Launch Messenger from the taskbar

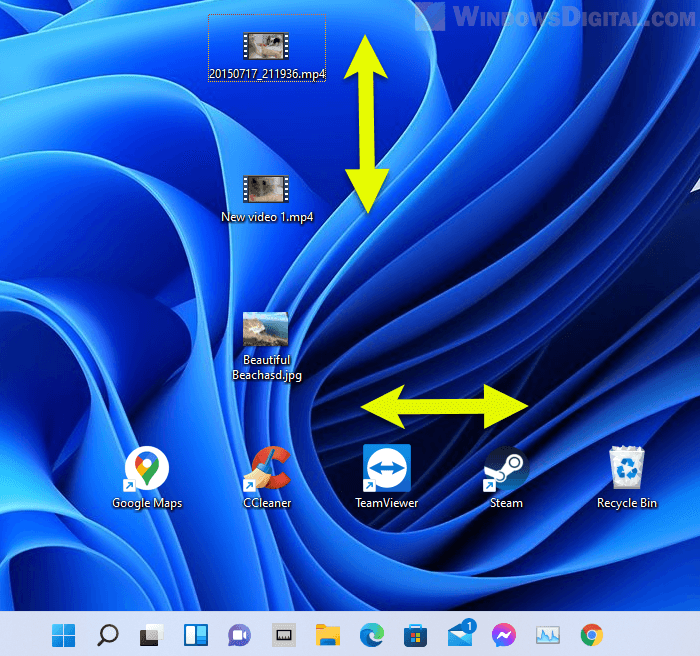503,635
